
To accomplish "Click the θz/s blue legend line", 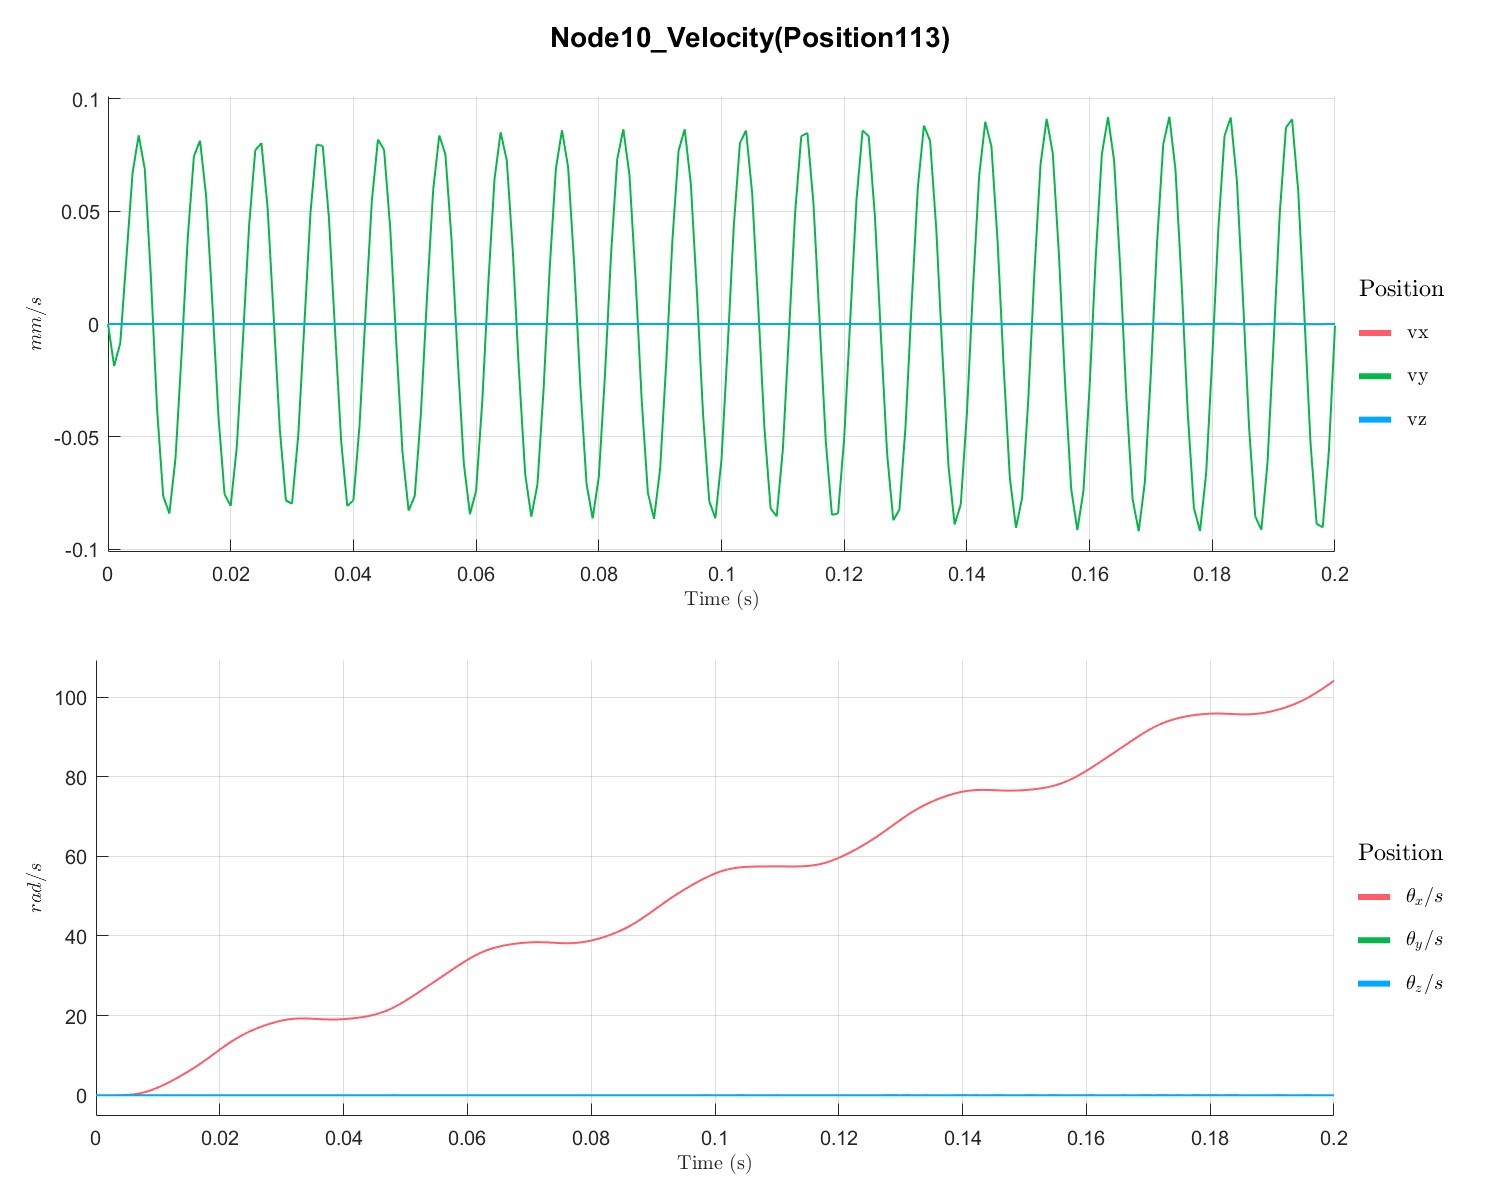I will 1375,984.
